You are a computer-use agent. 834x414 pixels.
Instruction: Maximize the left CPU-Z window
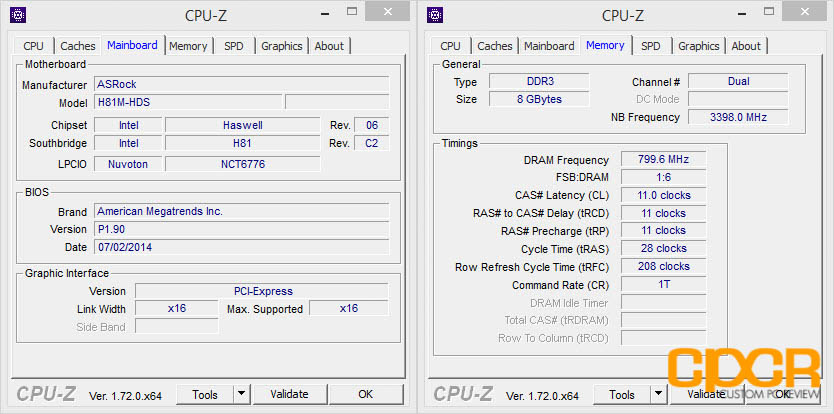(x=352, y=11)
